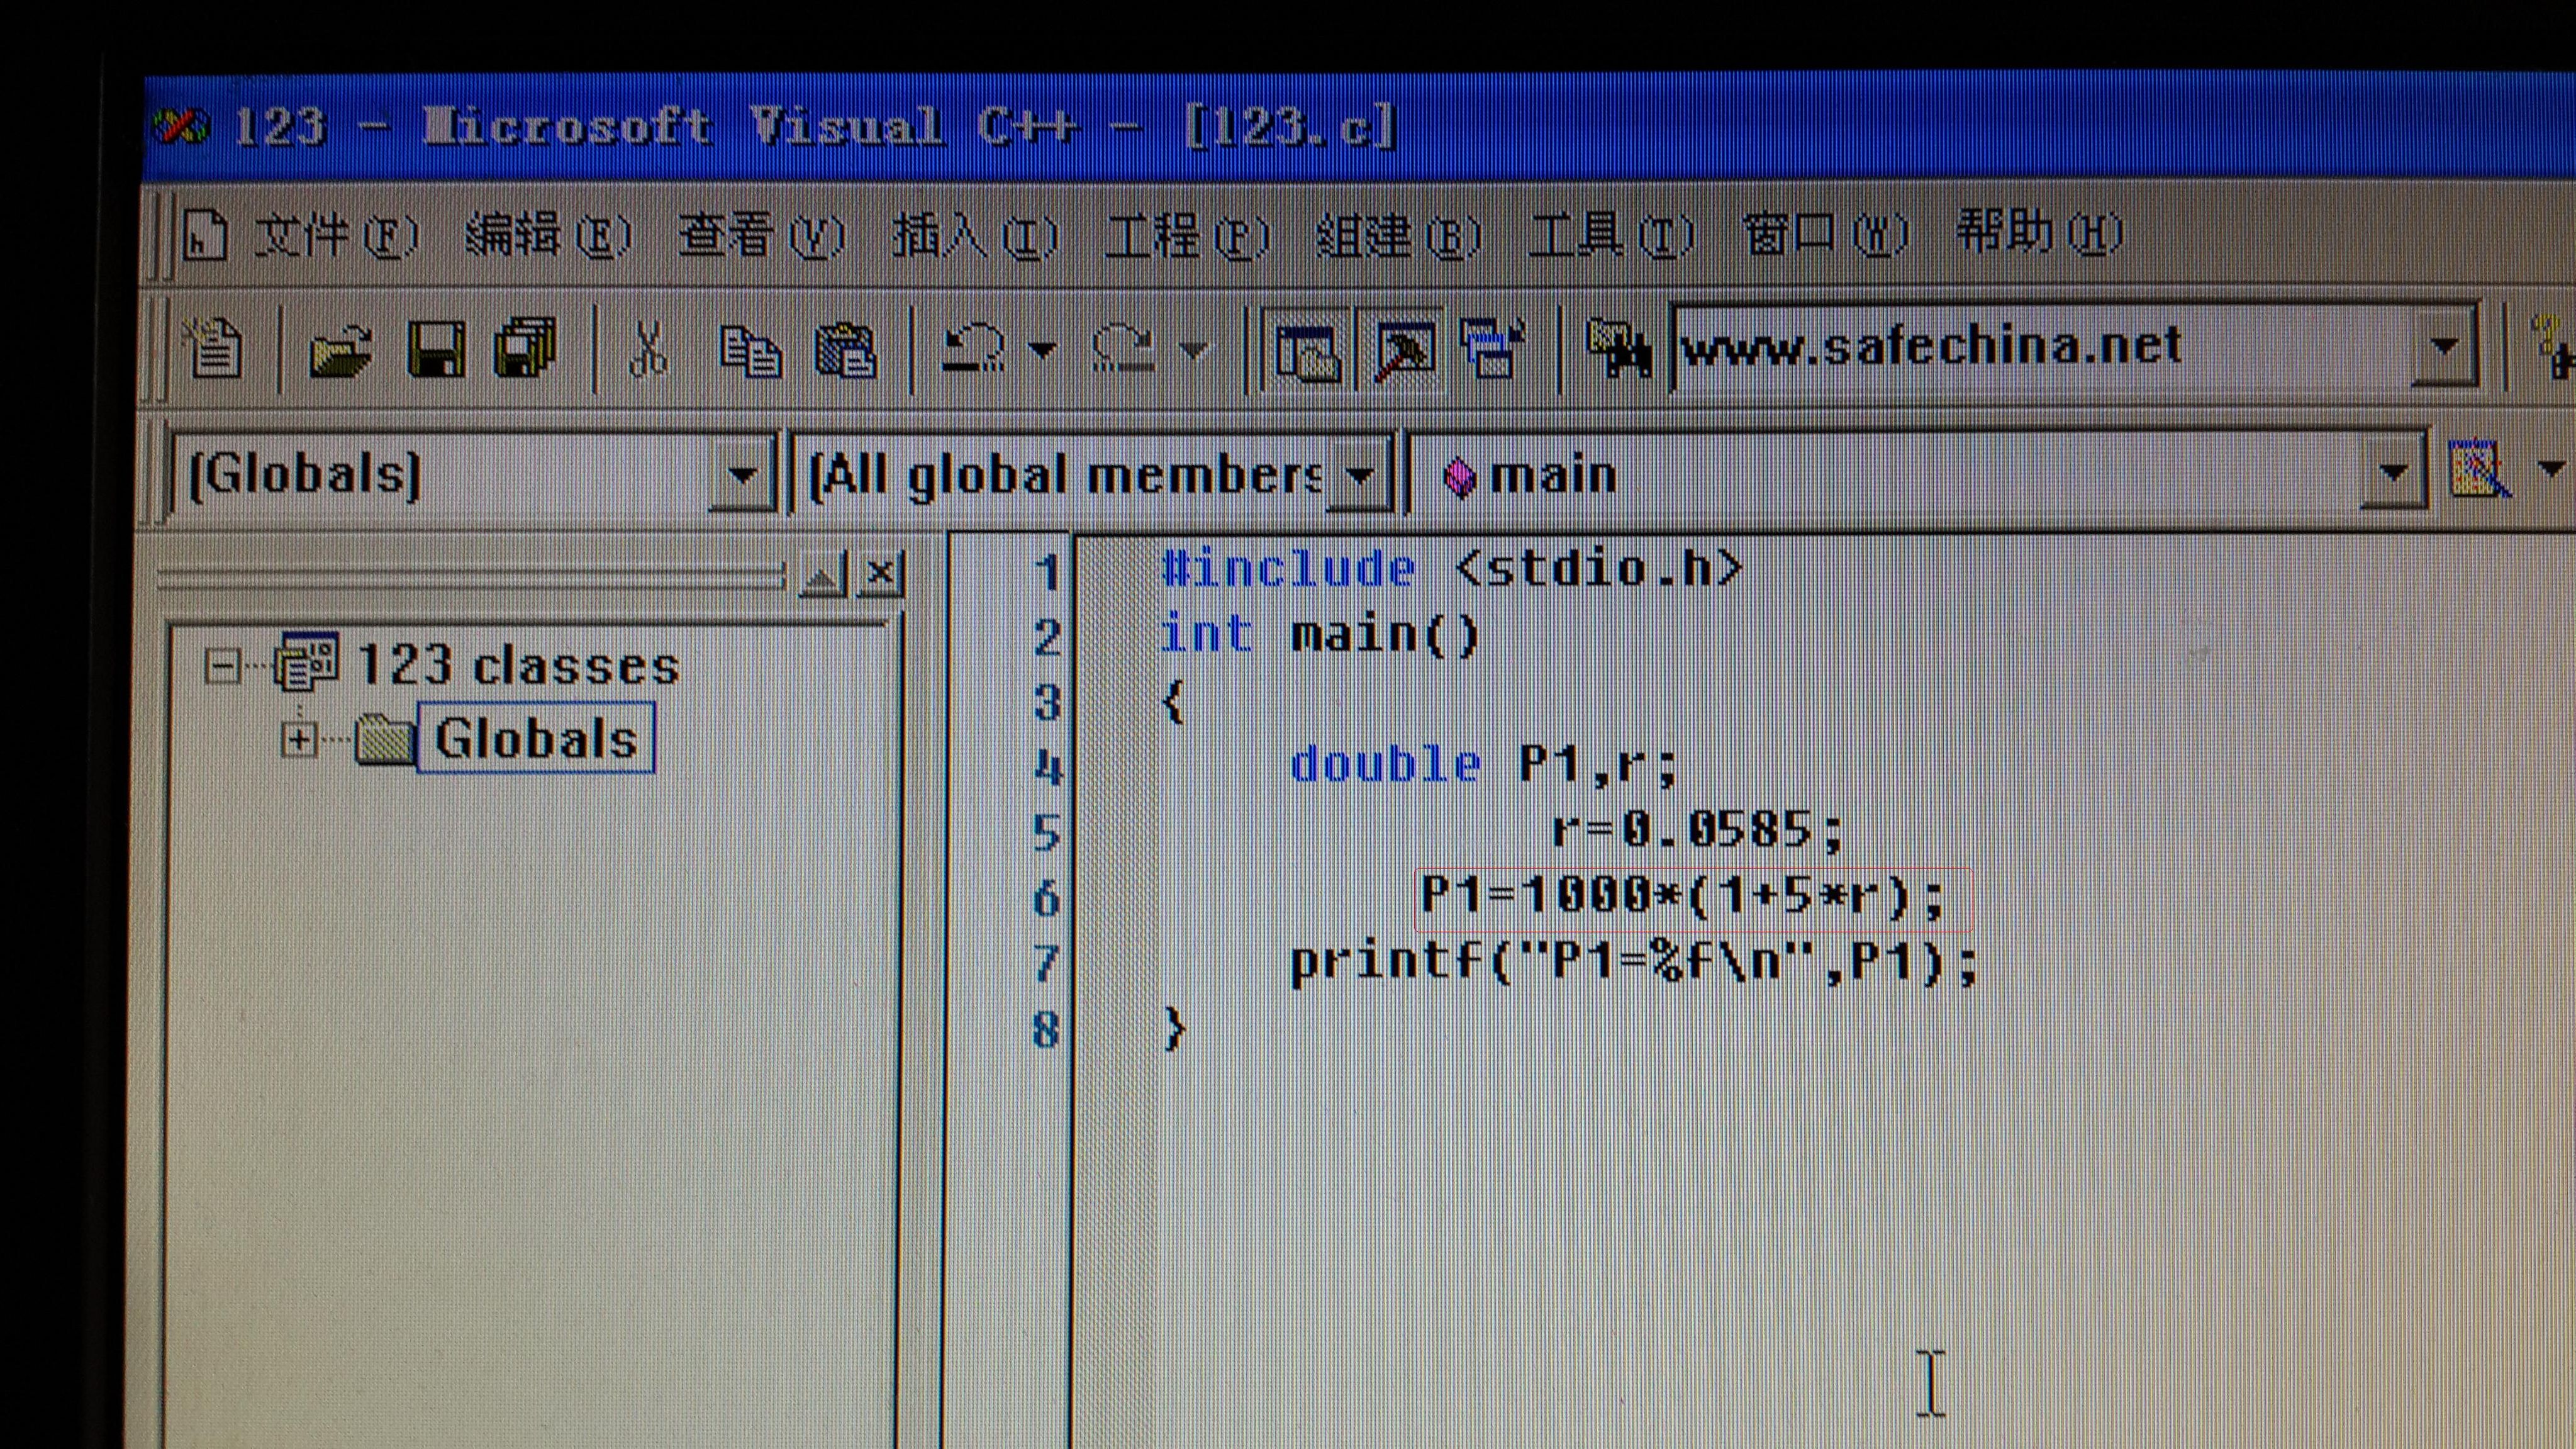
Task: Open the 插入(I) menu
Action: [974, 237]
